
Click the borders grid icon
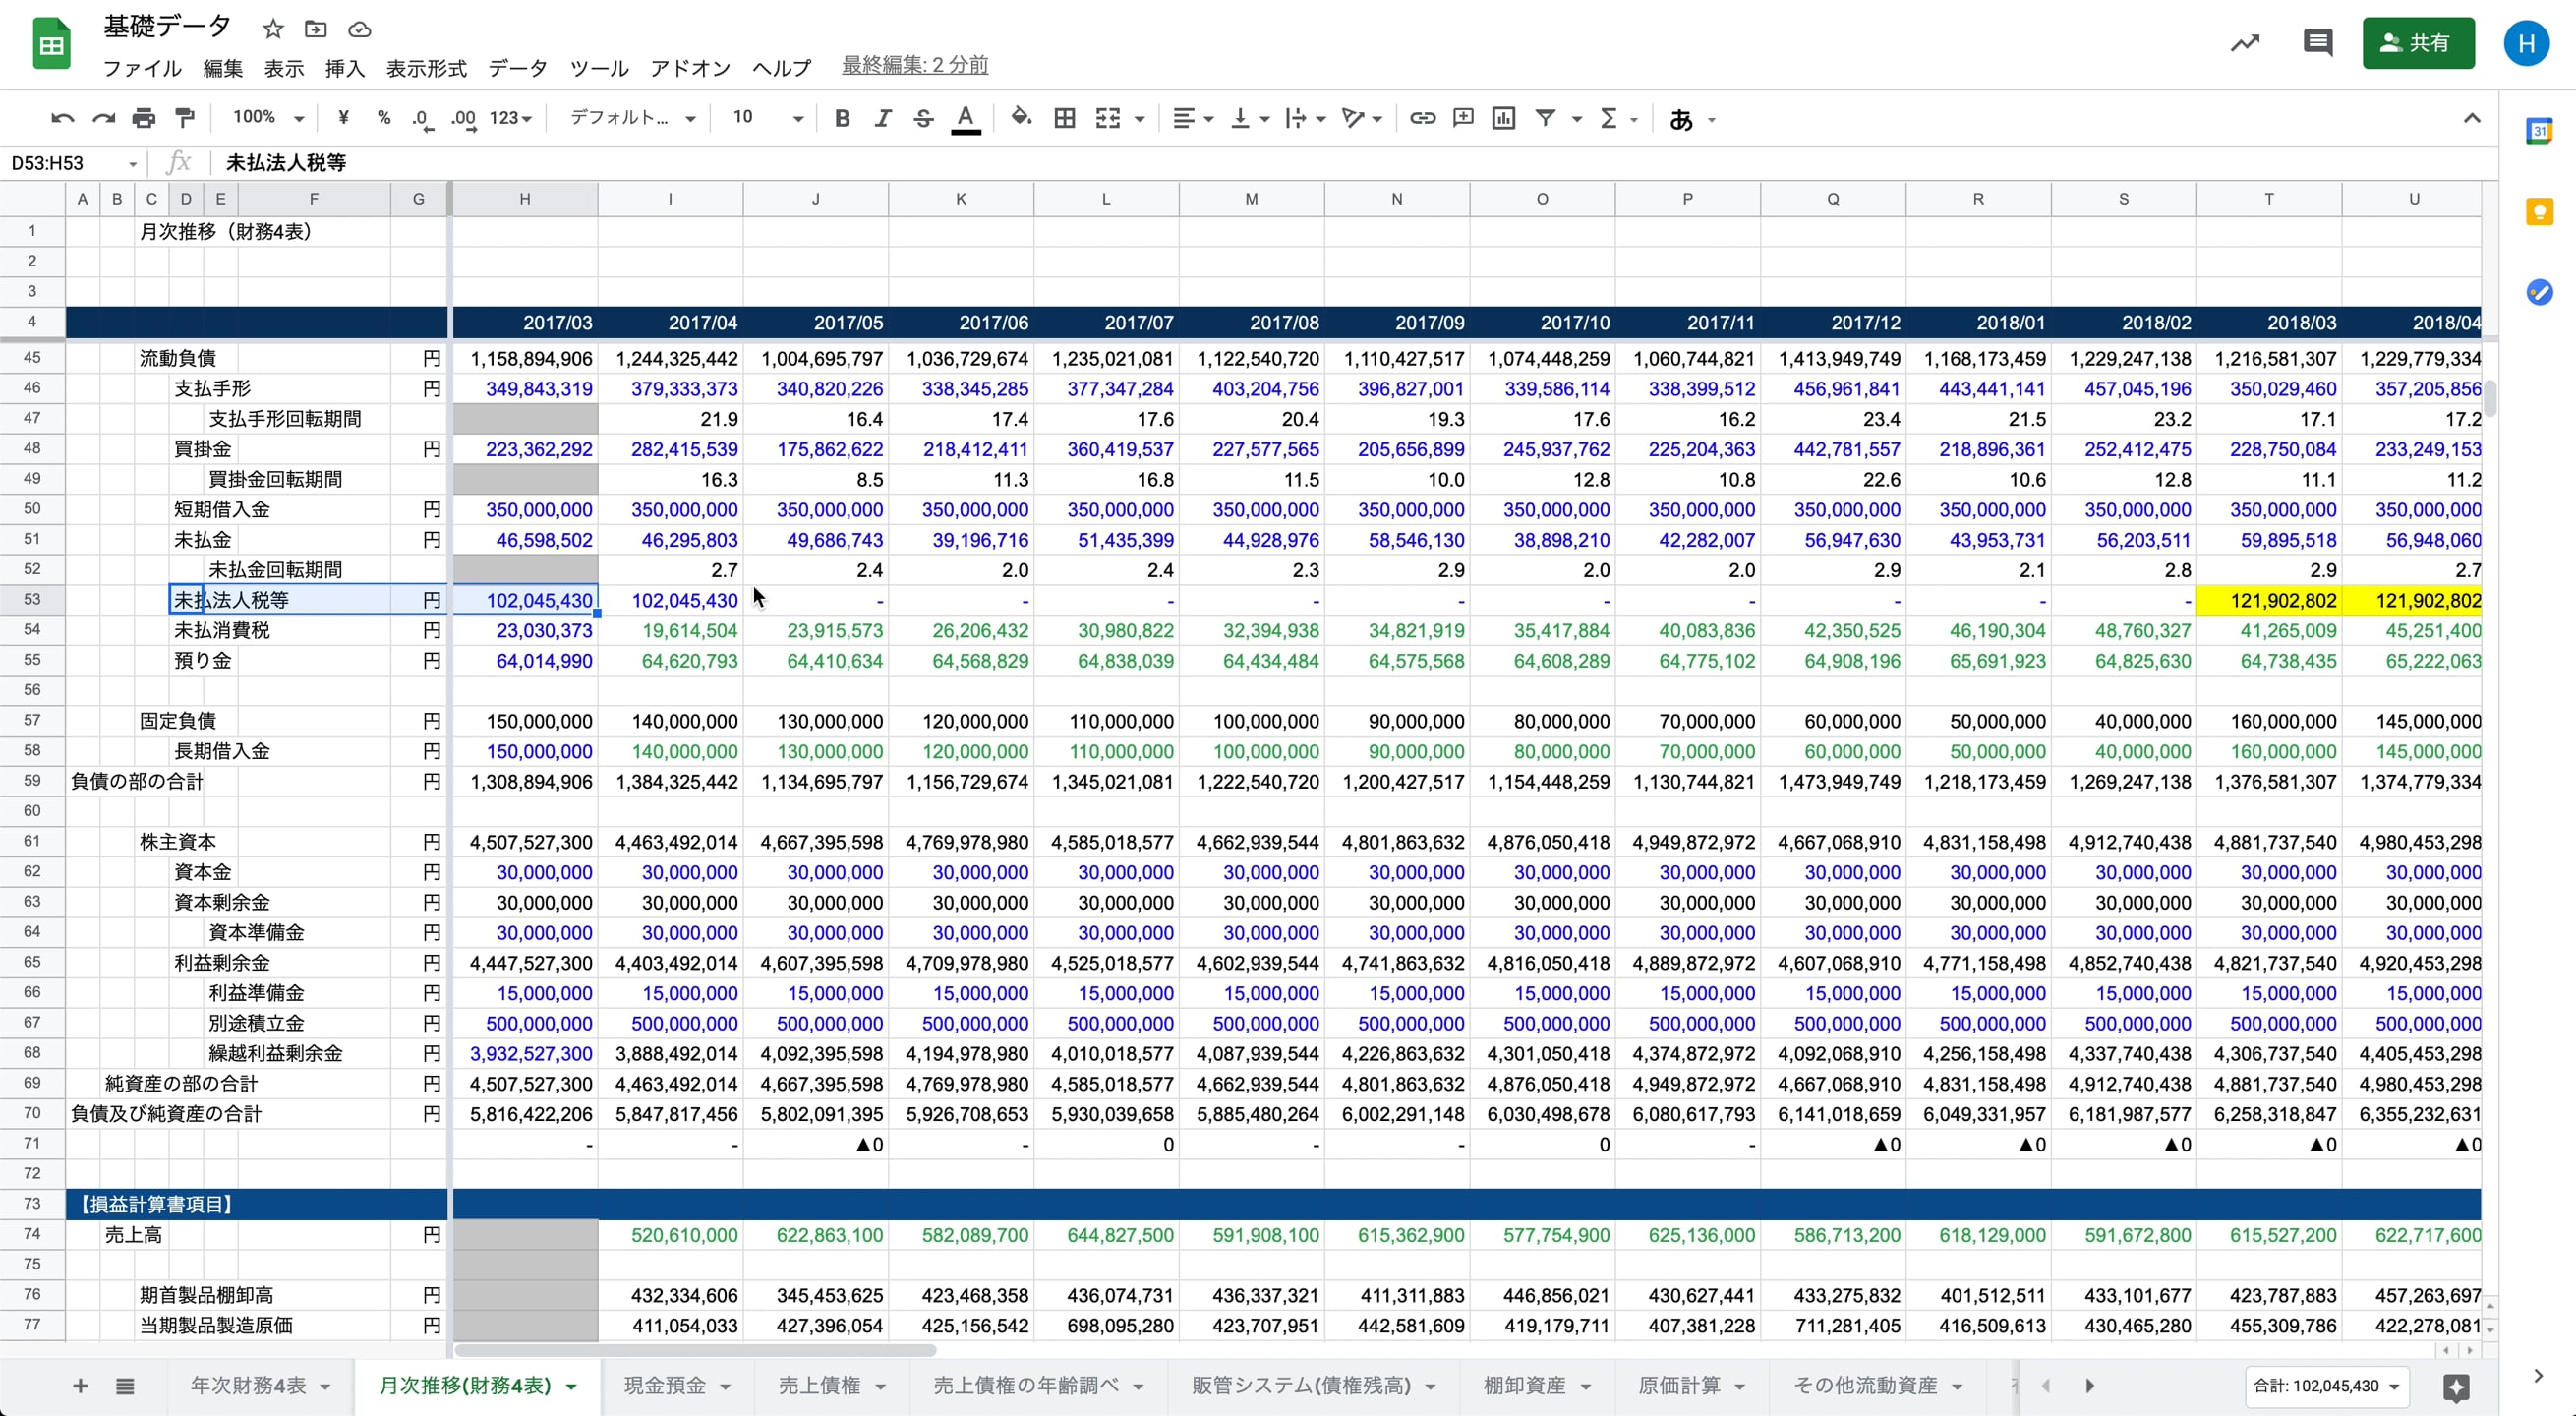click(1065, 118)
